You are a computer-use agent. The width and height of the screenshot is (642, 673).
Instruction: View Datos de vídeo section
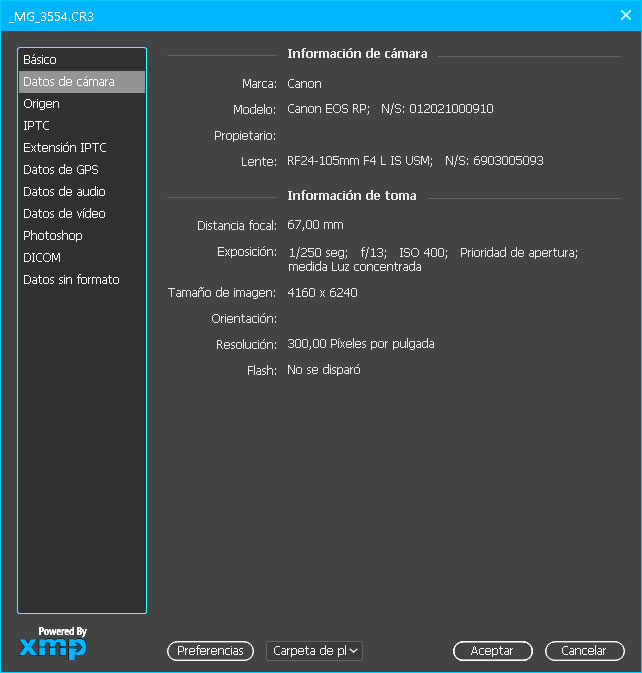pyautogui.click(x=82, y=213)
